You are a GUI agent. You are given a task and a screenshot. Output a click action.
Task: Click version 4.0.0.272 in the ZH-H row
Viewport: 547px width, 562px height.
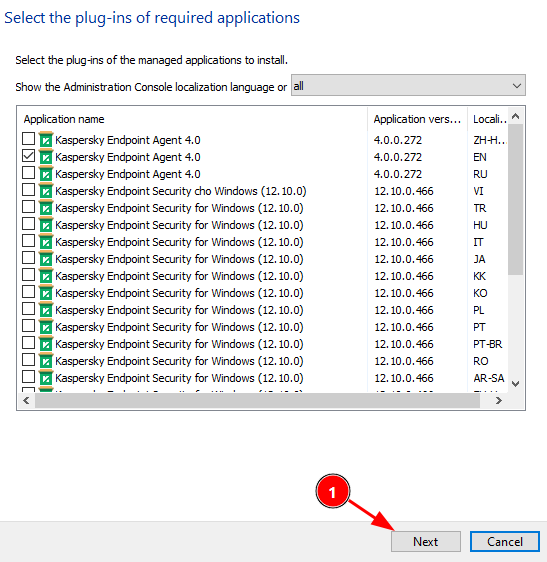click(398, 140)
